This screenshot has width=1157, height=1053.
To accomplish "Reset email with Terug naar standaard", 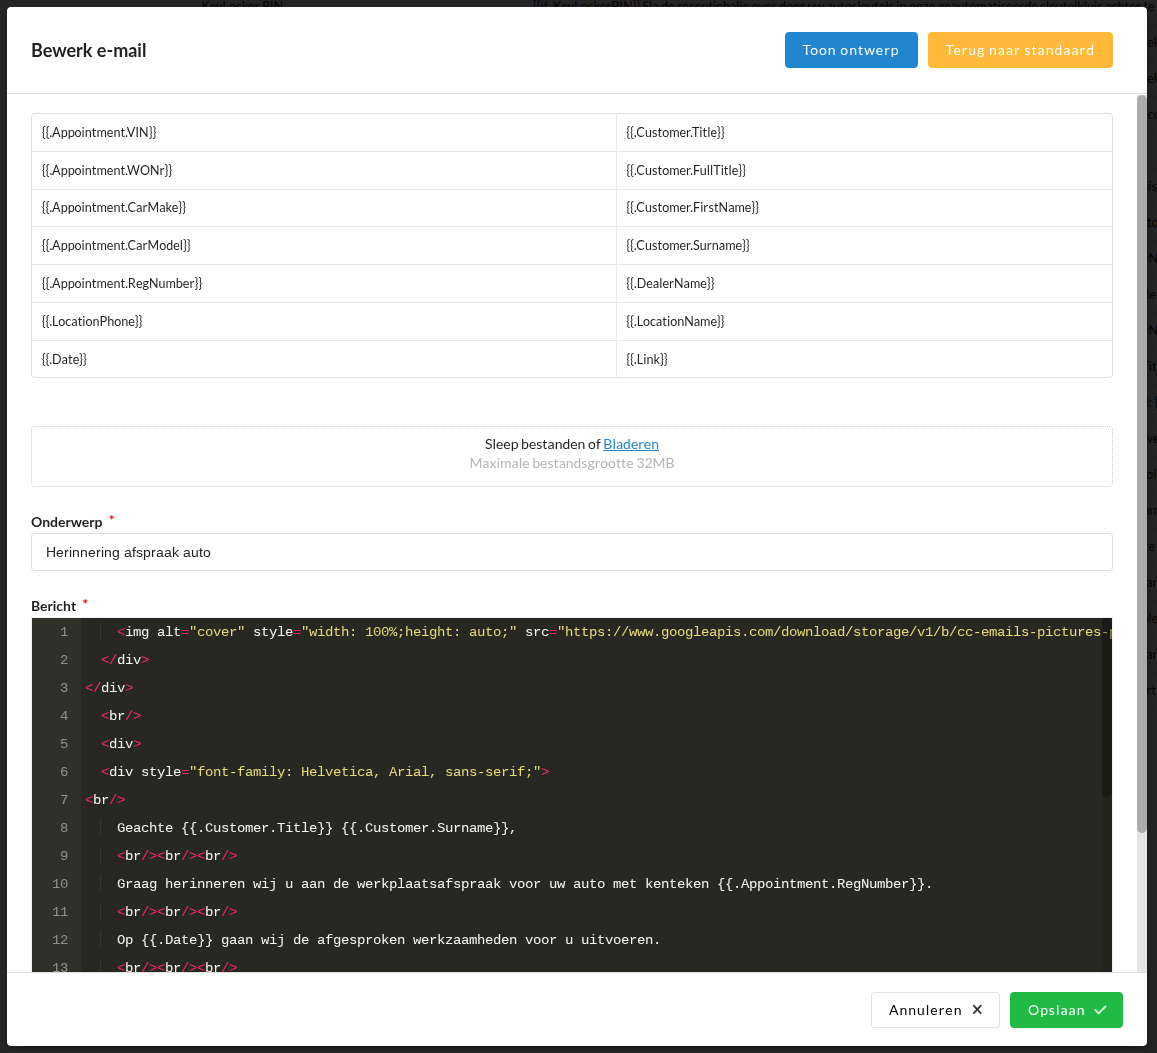I will [x=1019, y=50].
